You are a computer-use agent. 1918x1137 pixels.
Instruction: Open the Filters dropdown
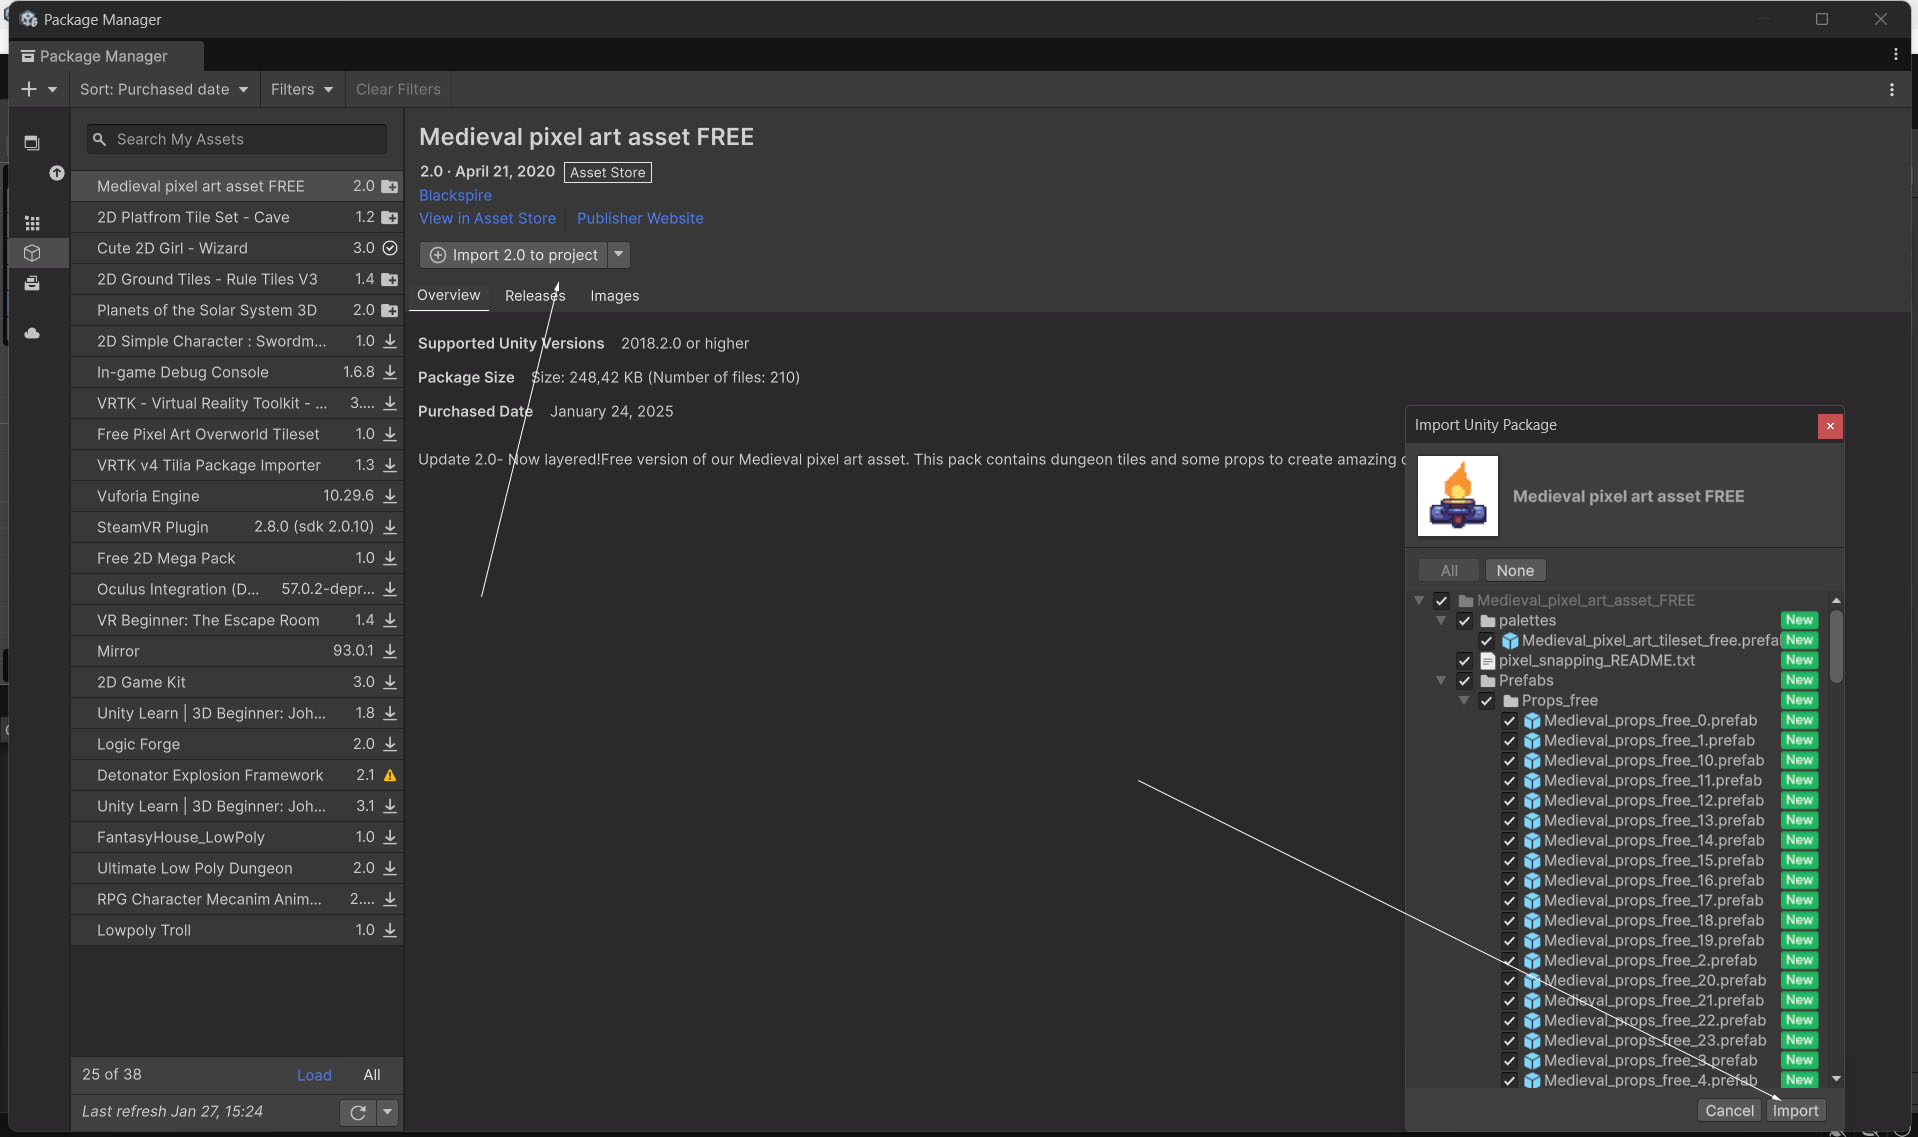coord(301,89)
